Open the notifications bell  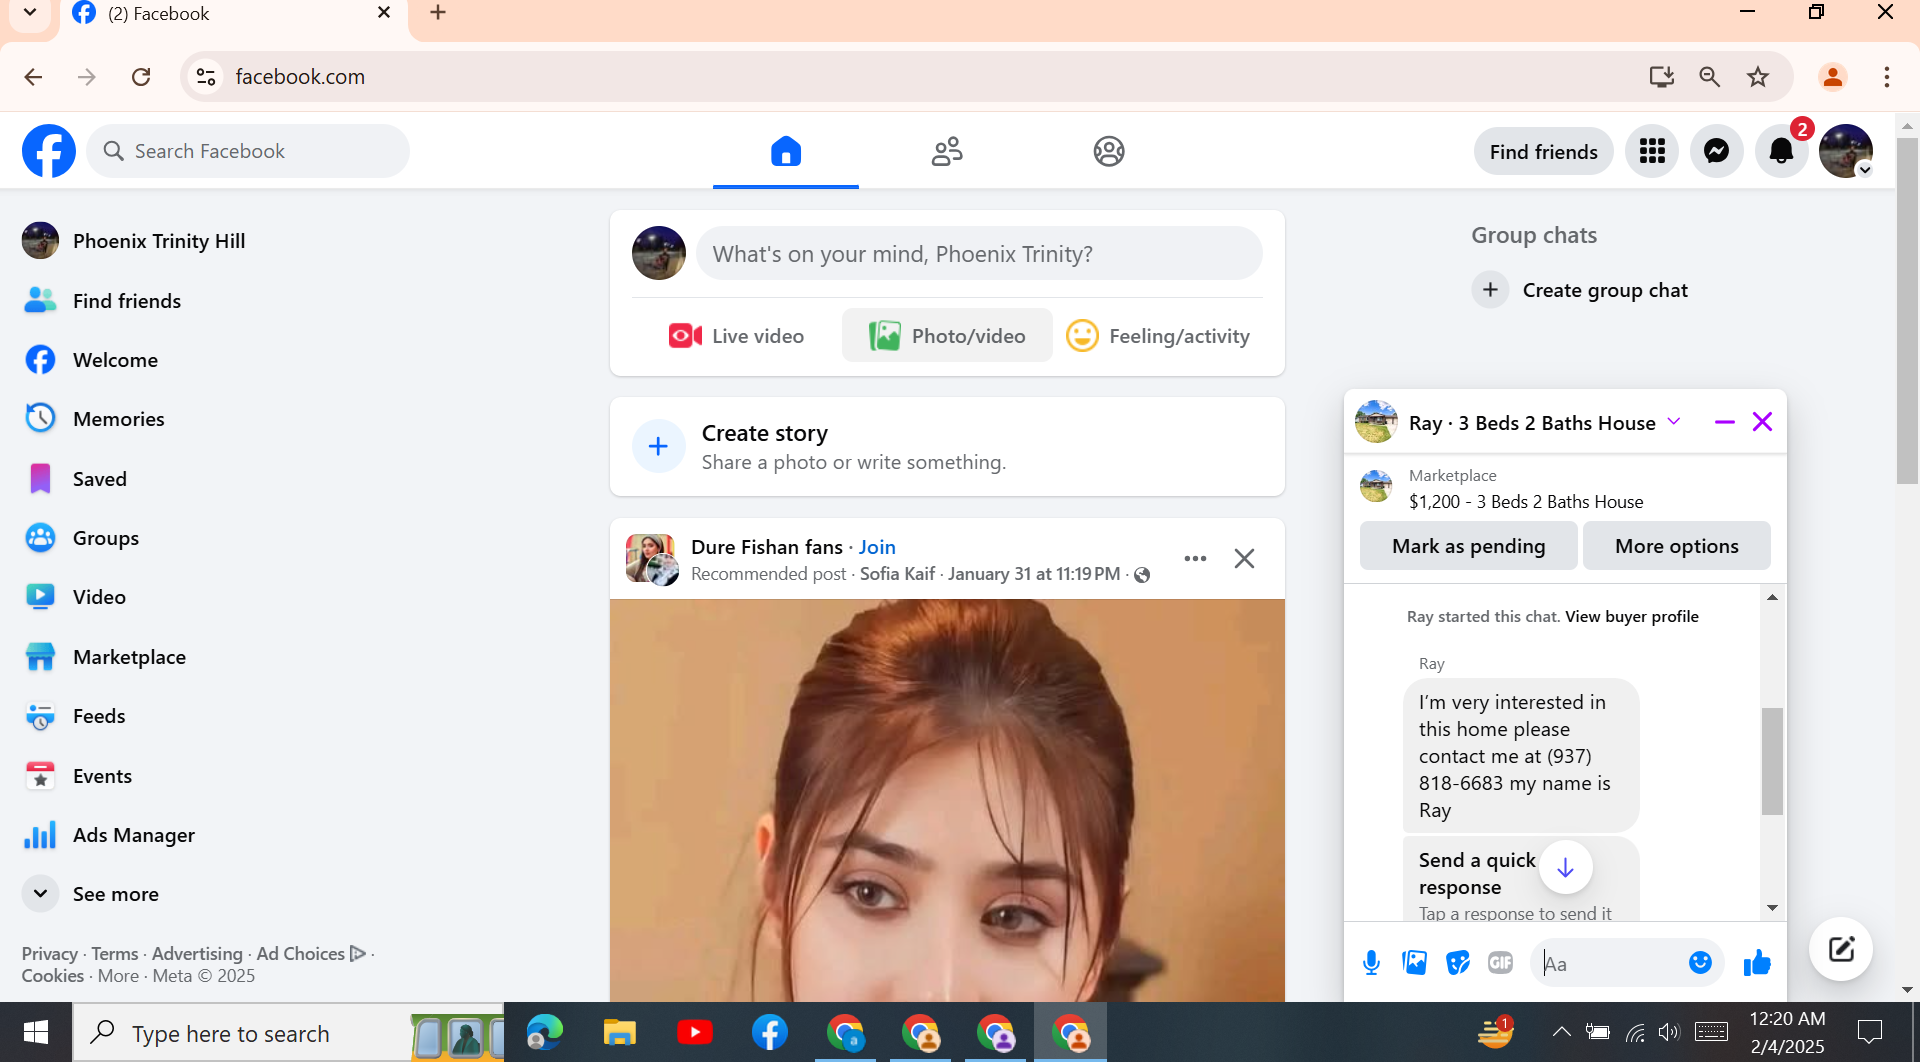pos(1782,151)
